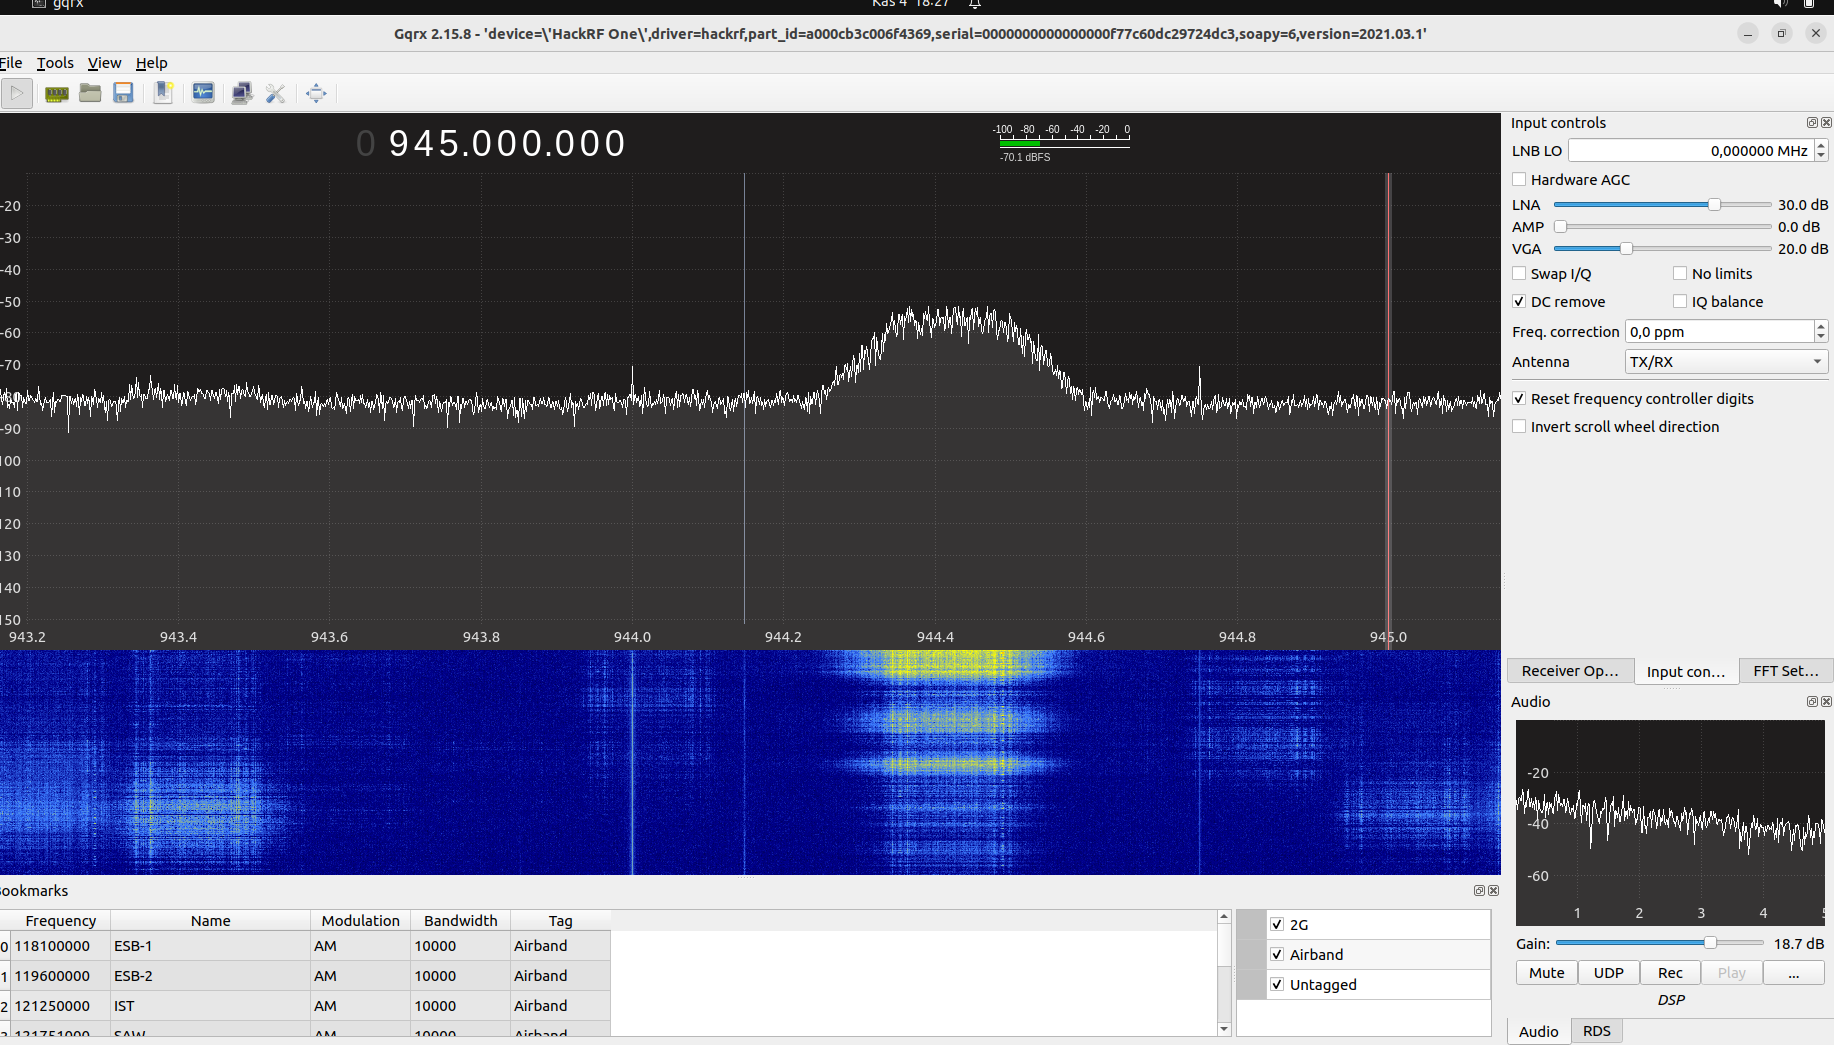Open the Antenna TX/RX dropdown
The image size is (1834, 1045).
[1726, 361]
